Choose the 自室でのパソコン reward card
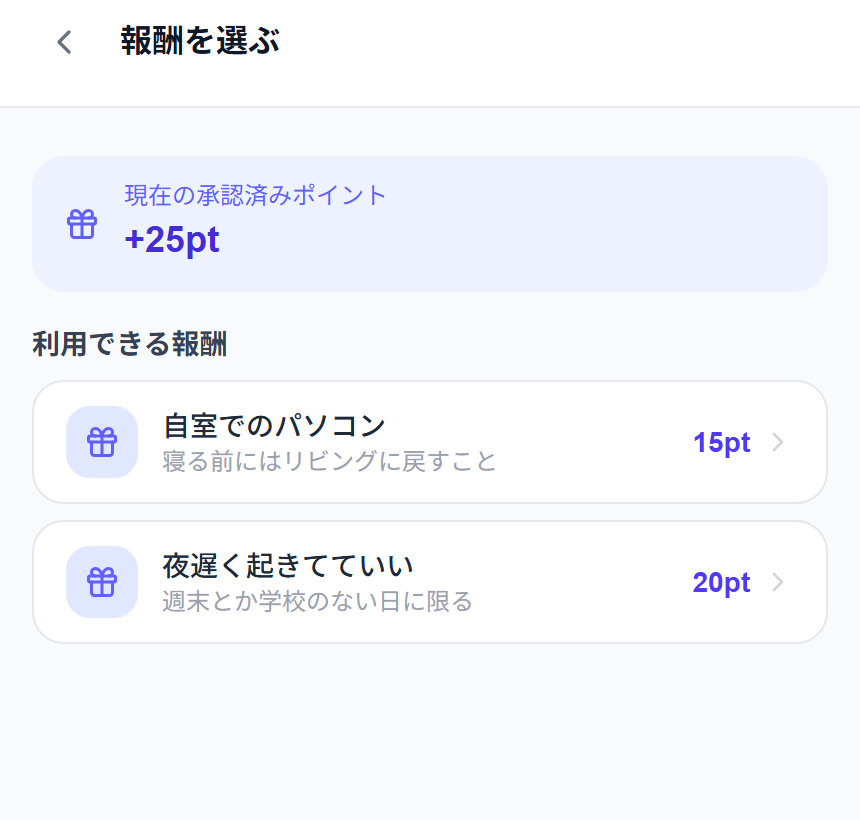Image resolution: width=860 pixels, height=820 pixels. coord(430,442)
